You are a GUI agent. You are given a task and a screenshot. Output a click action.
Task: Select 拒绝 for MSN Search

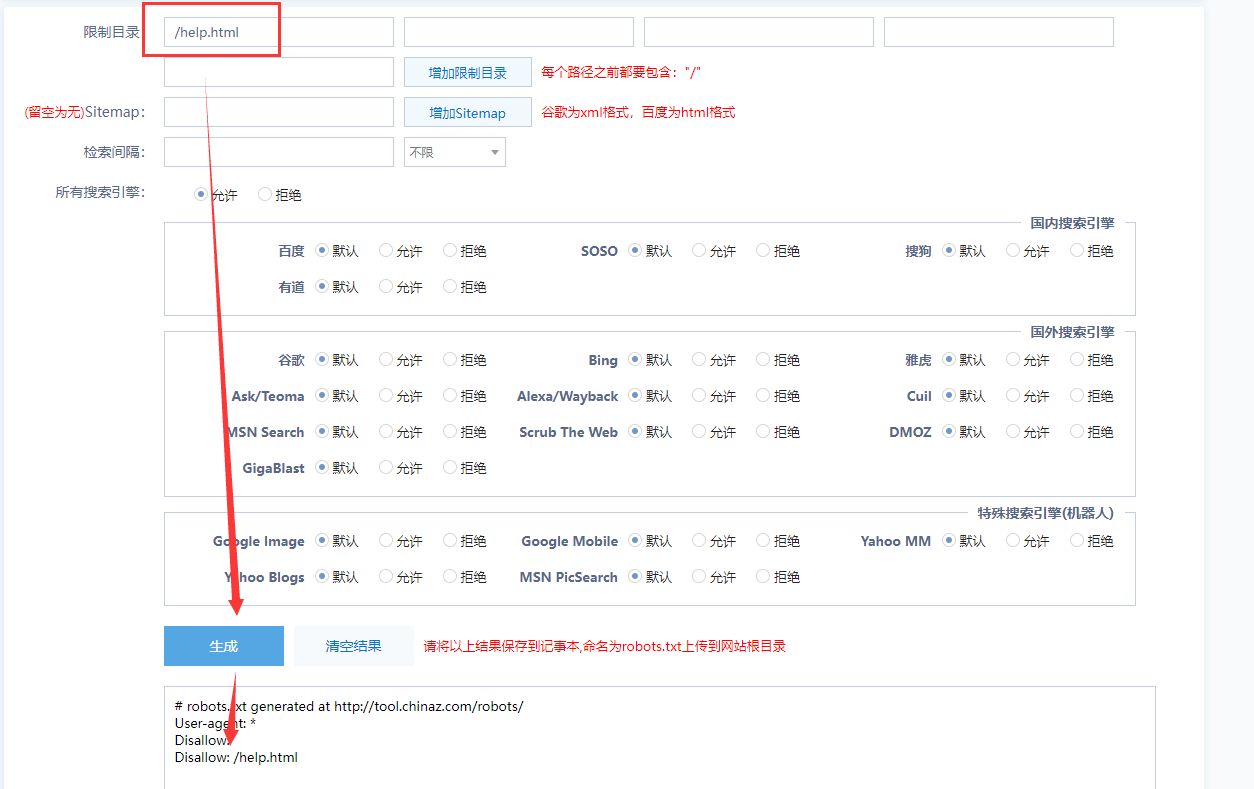[450, 432]
